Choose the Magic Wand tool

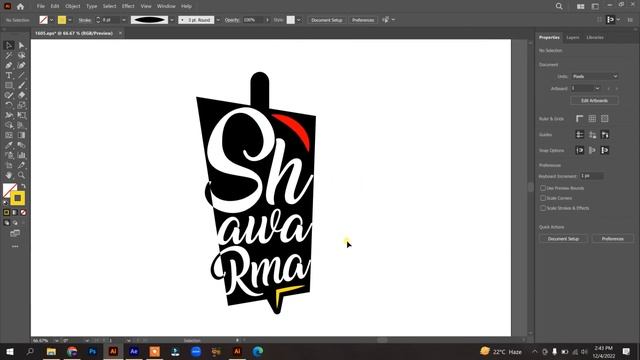(9, 55)
